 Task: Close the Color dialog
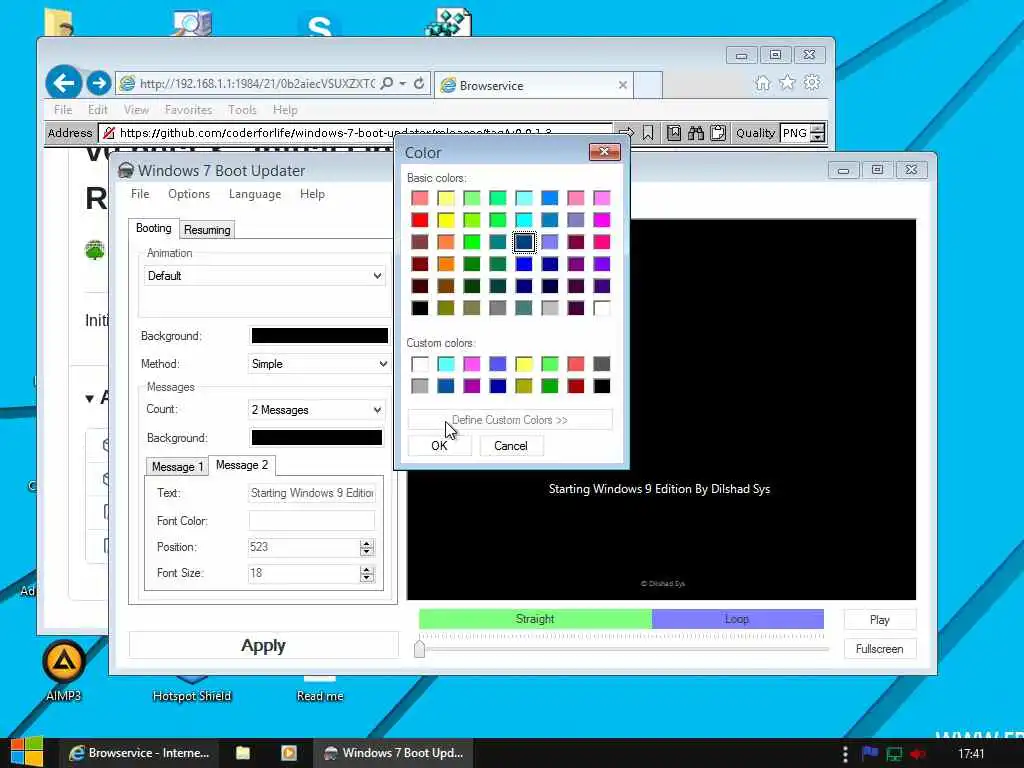604,152
